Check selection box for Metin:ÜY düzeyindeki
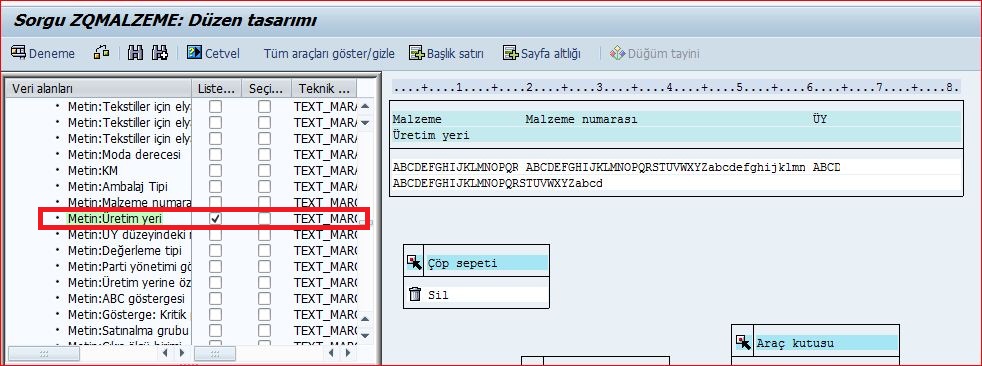This screenshot has width=982, height=366. pos(265,234)
